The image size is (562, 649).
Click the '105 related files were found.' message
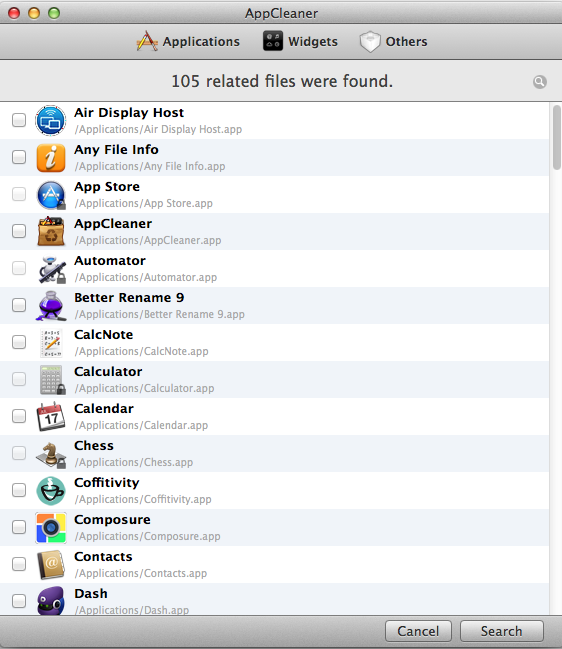point(282,81)
